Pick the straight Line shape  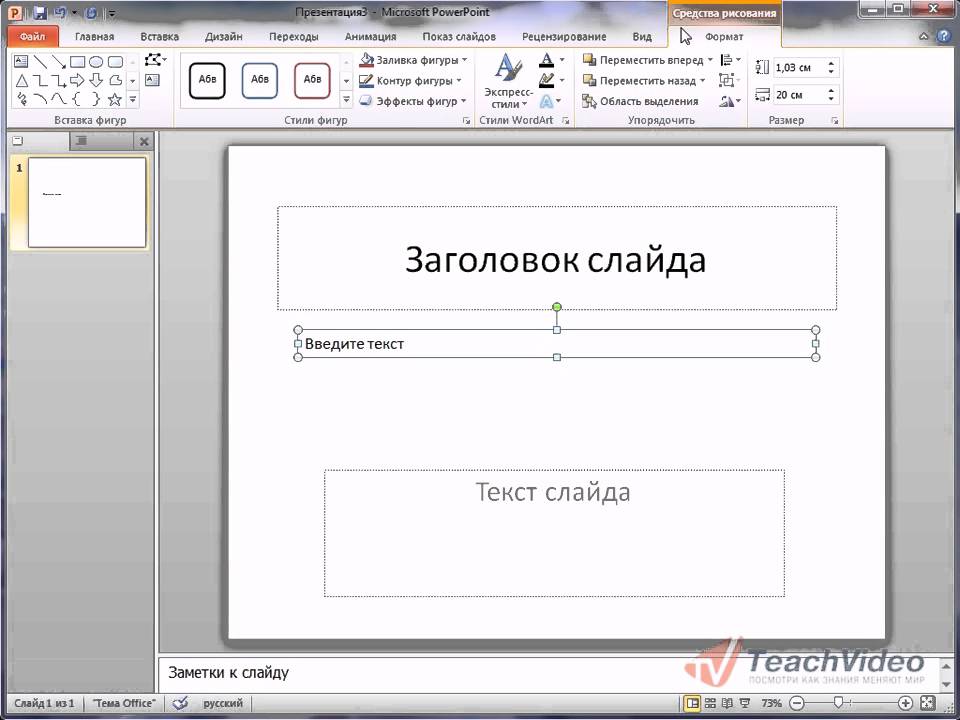pos(40,61)
